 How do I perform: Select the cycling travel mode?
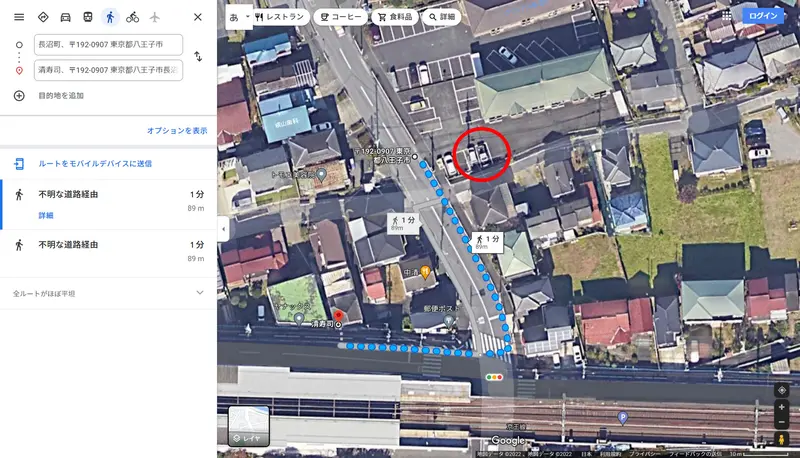click(x=132, y=17)
